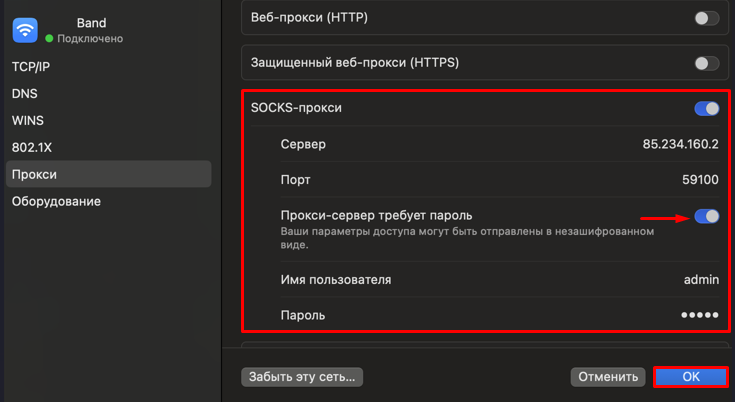
Task: Disable the SOCKS-прокси toggle
Action: (x=706, y=109)
